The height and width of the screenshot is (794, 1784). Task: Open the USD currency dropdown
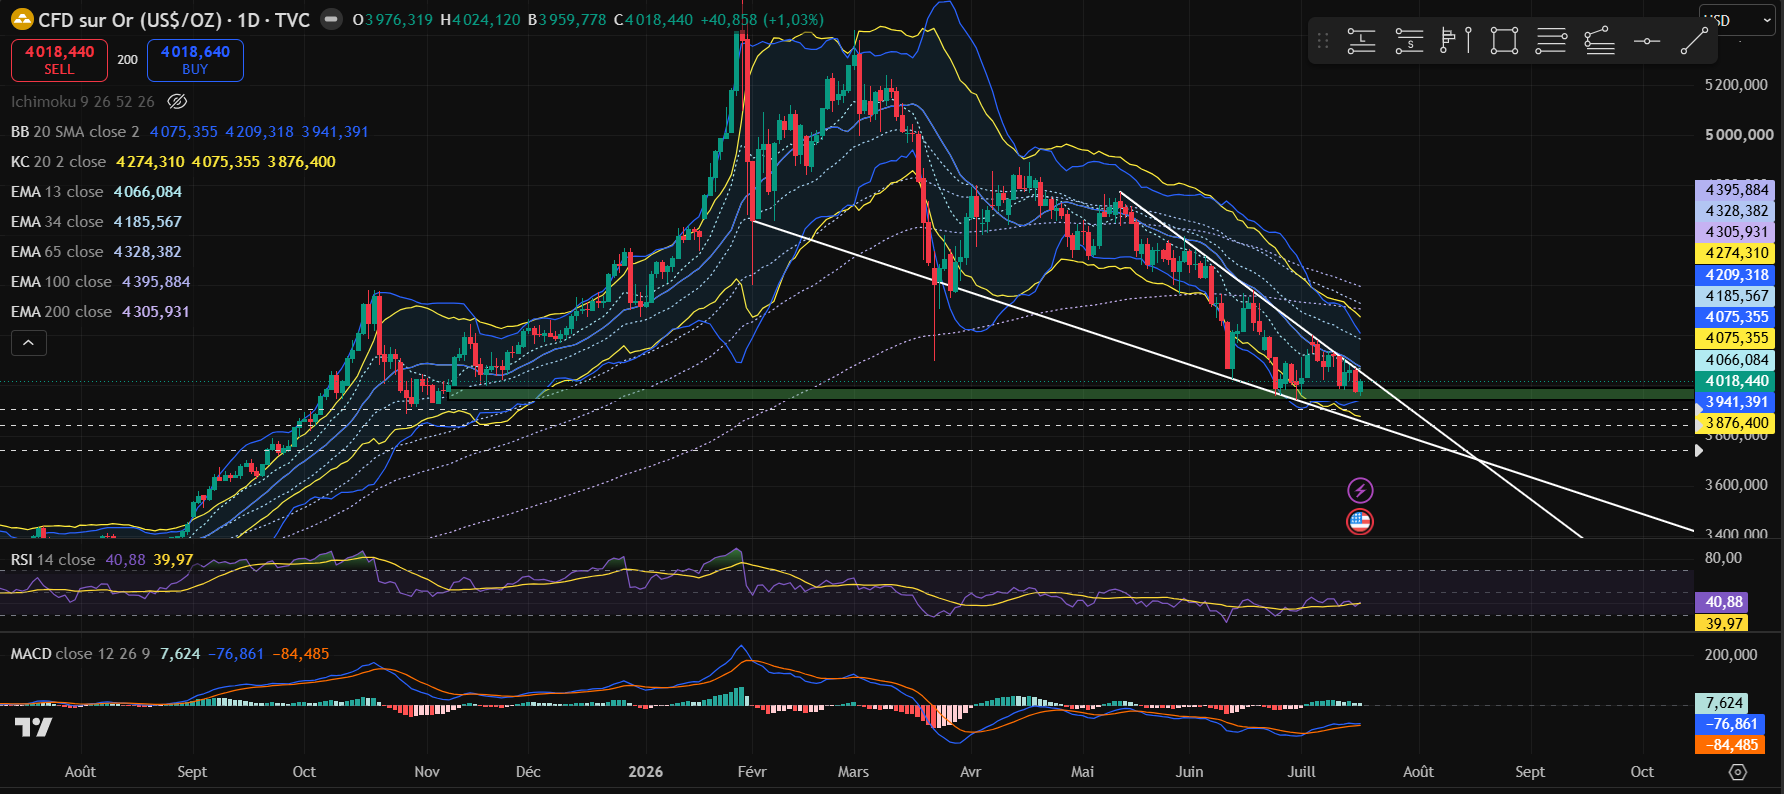point(1738,20)
